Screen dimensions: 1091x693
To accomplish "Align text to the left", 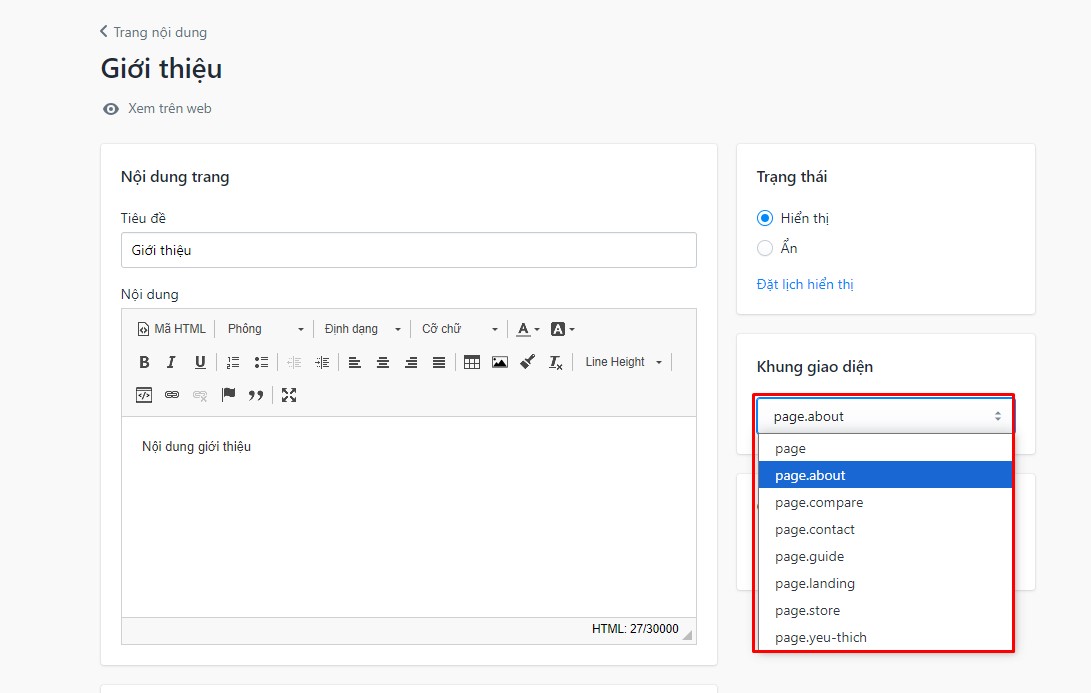I will 355,362.
